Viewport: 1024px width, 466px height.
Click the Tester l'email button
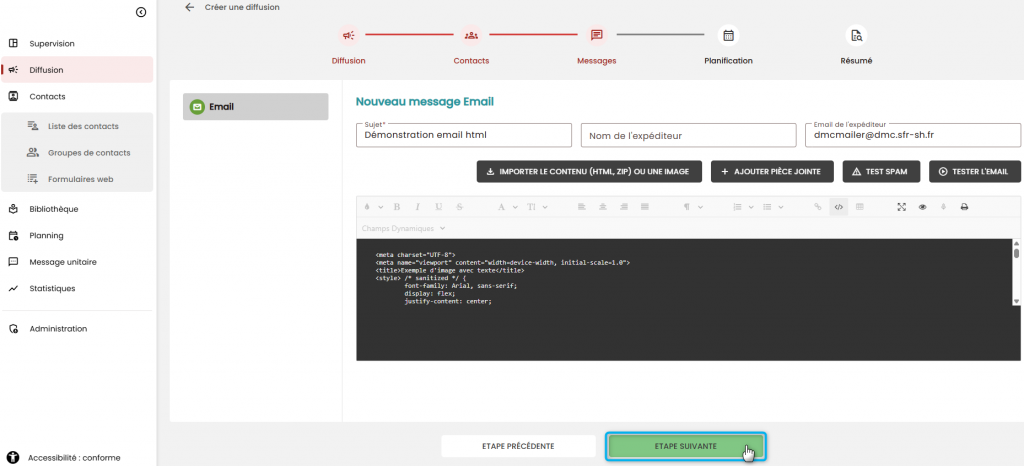[974, 172]
